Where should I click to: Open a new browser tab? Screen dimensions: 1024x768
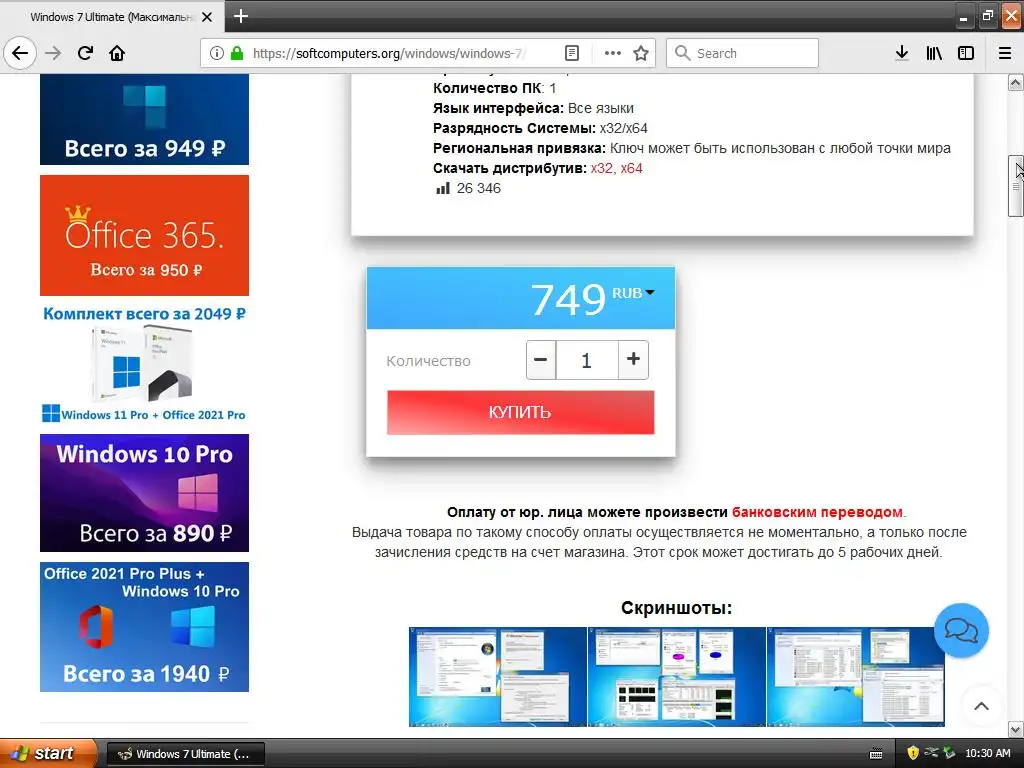tap(240, 16)
